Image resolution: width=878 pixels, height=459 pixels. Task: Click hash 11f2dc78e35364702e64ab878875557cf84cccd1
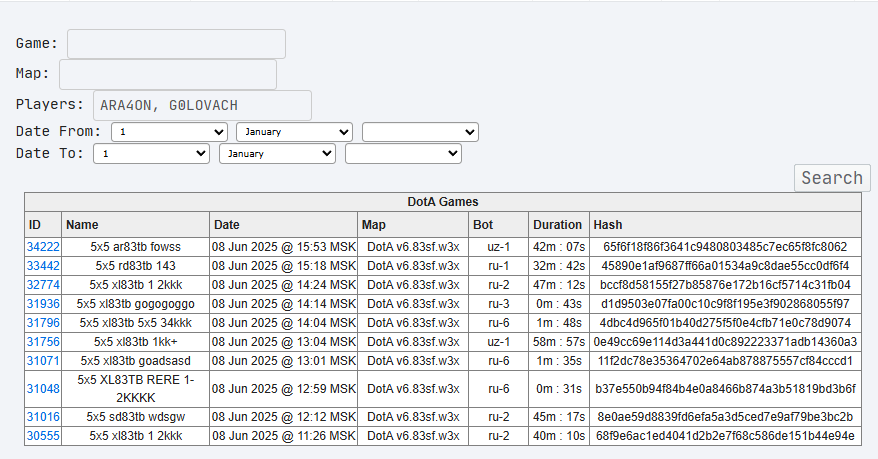pos(725,361)
